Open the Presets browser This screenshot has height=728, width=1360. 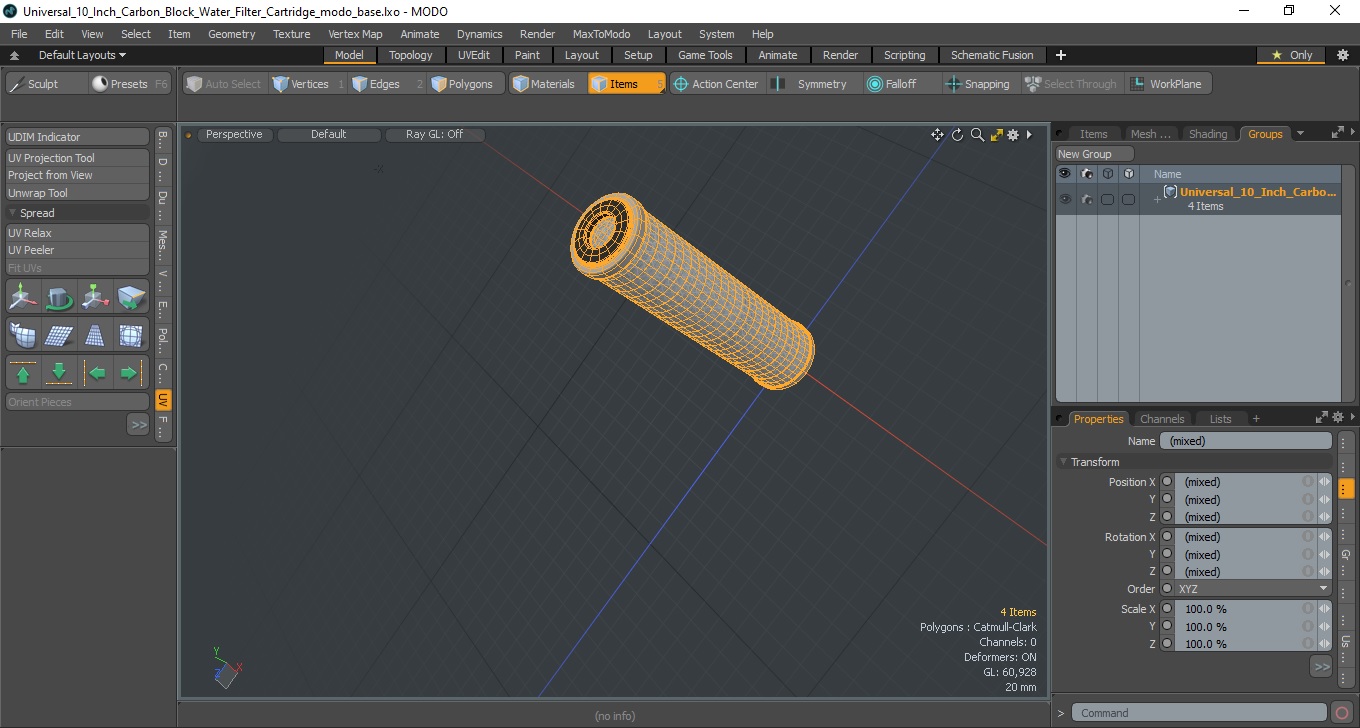tap(131, 84)
